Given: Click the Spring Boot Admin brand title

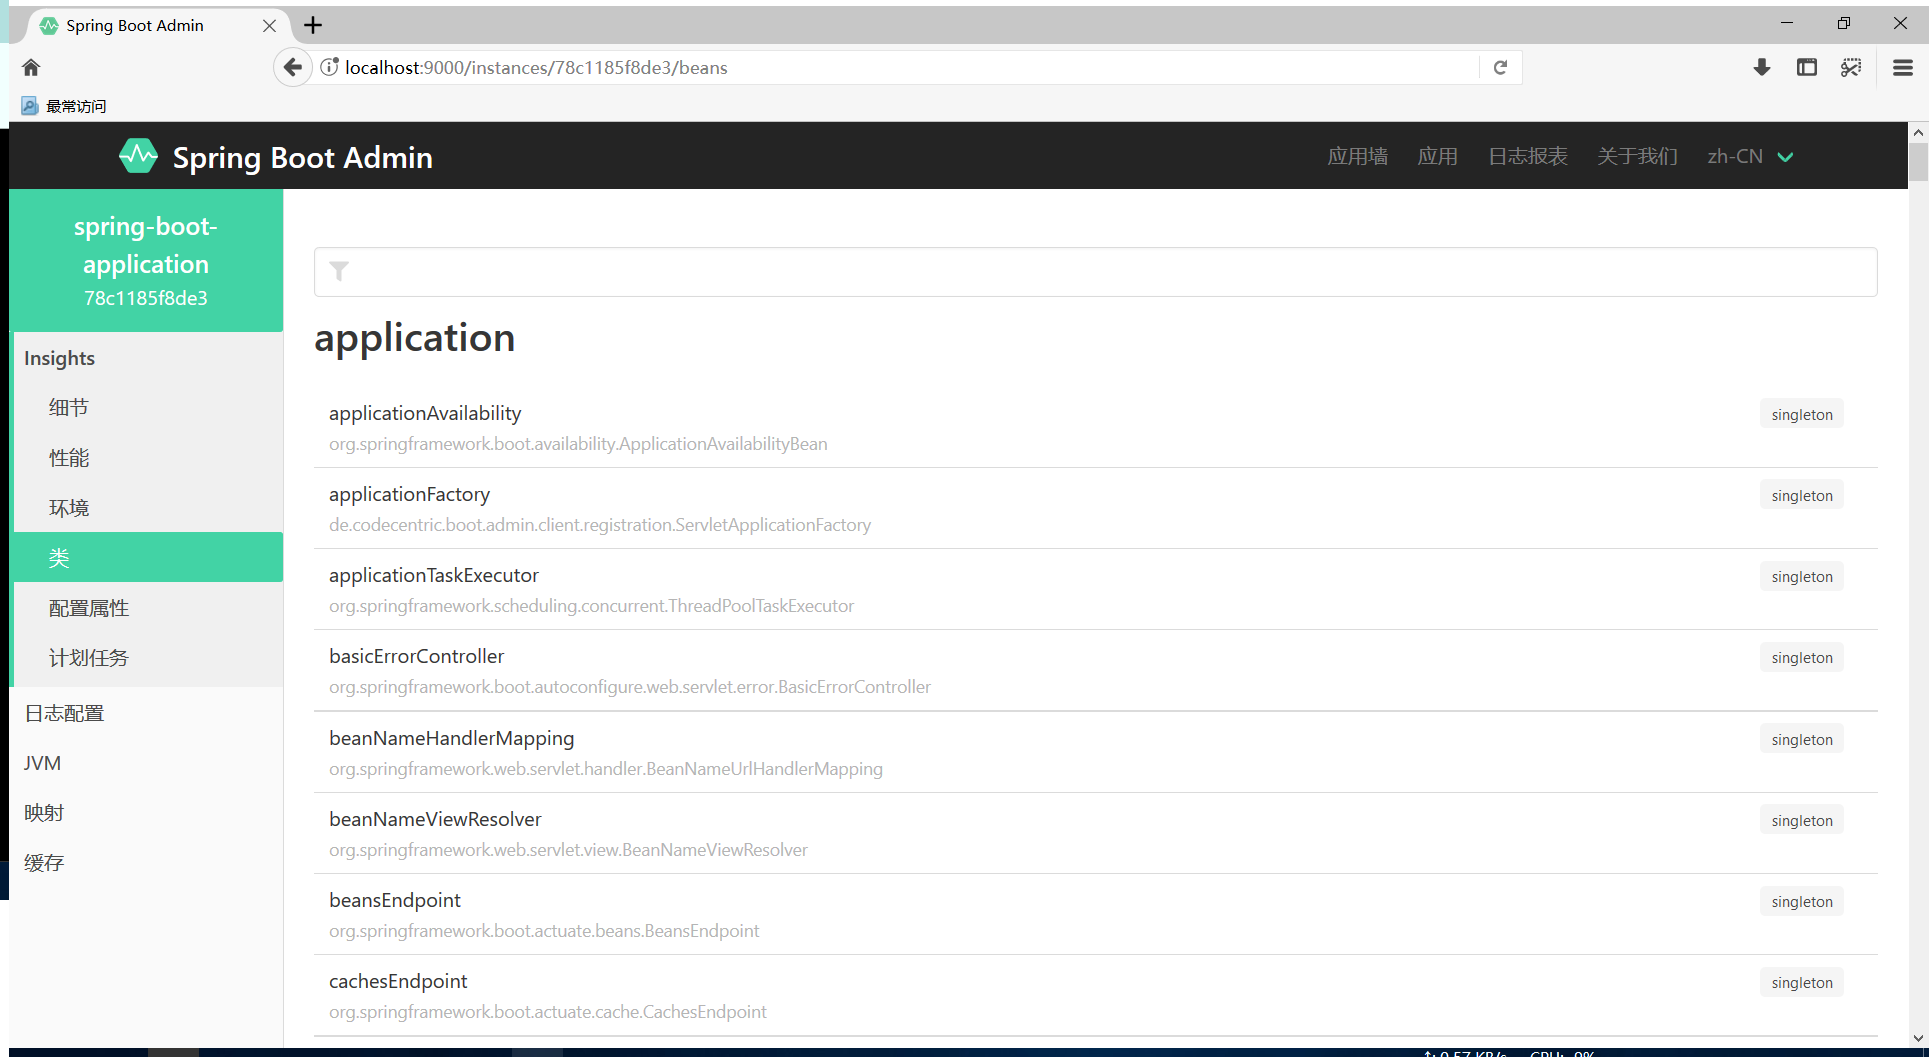Looking at the screenshot, I should click(303, 157).
